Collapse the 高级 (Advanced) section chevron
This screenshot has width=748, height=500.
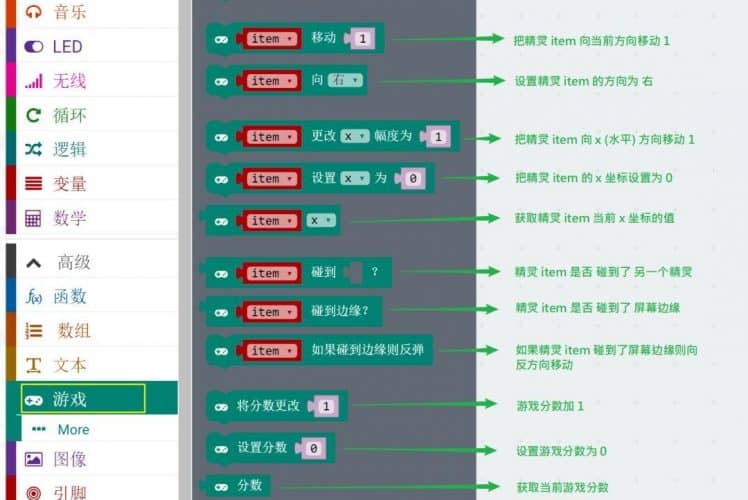pyautogui.click(x=34, y=263)
